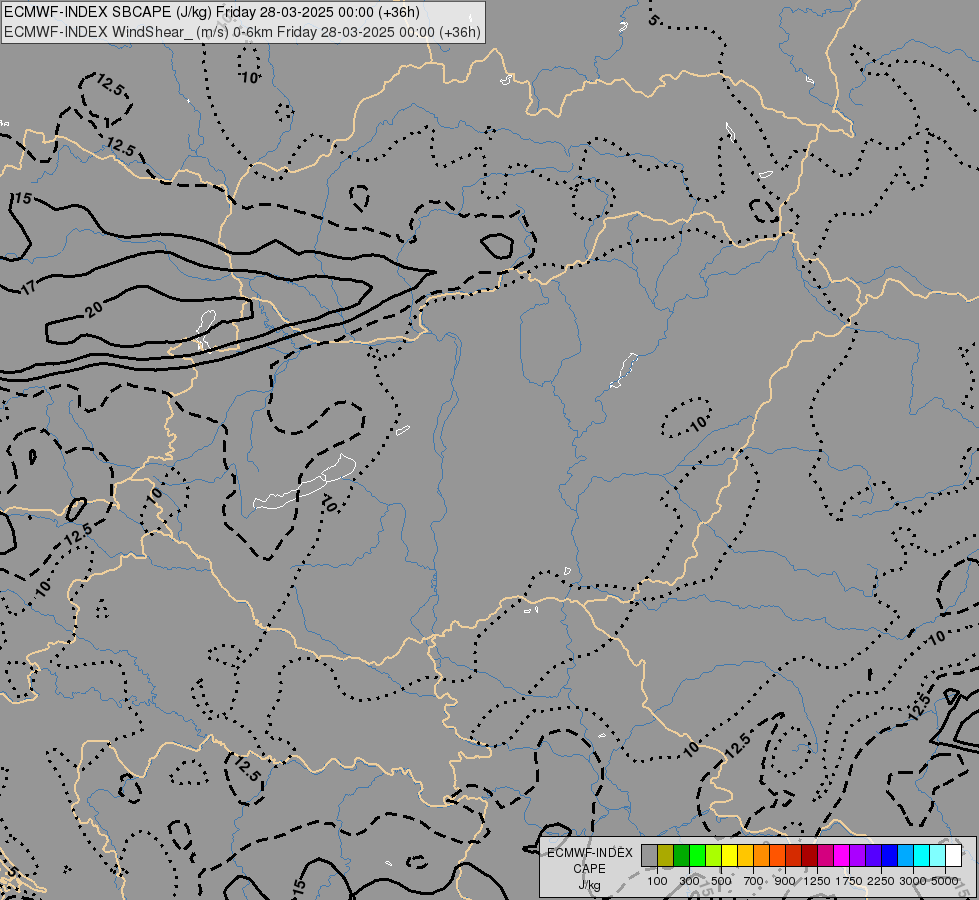The height and width of the screenshot is (900, 979).
Task: Click the 700 label on the CAPE legend
Action: pyautogui.click(x=754, y=881)
